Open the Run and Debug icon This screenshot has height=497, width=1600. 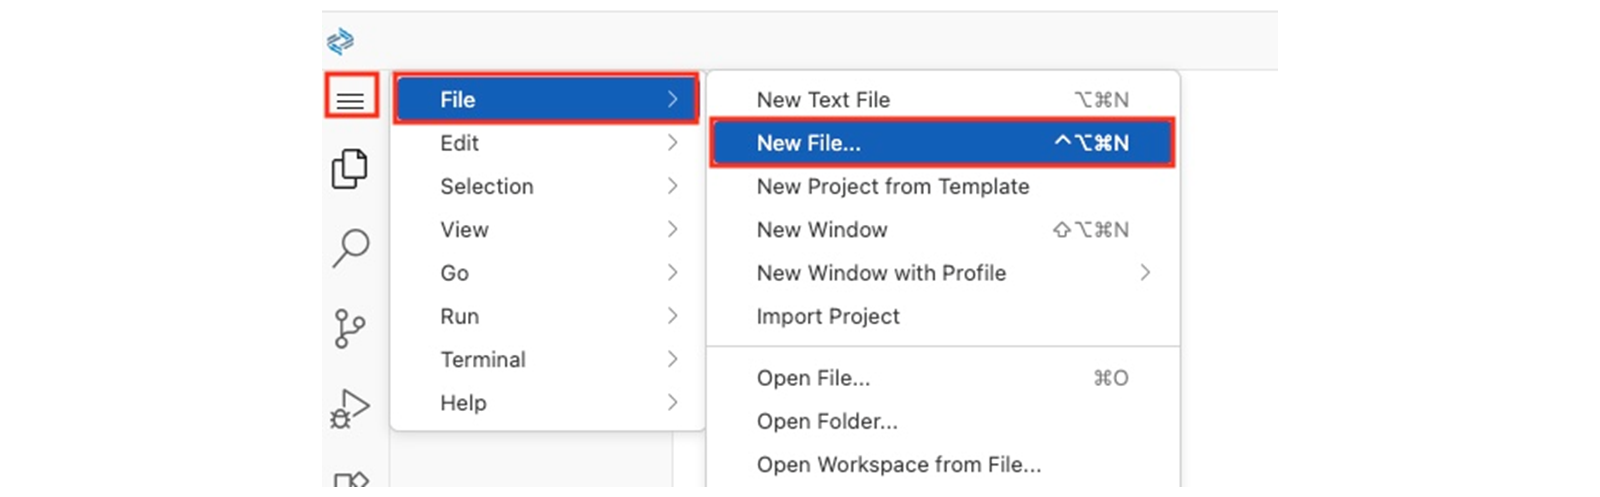[350, 408]
